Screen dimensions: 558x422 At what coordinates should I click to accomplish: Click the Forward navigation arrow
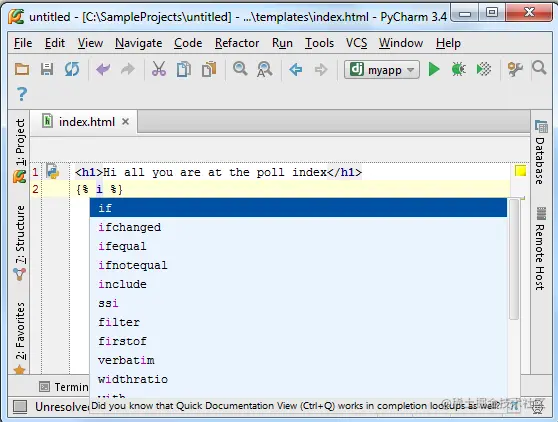(x=321, y=69)
